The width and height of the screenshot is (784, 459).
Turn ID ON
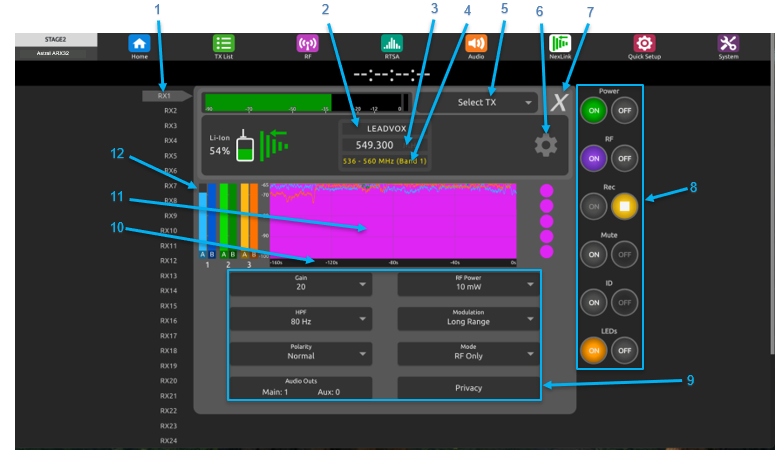(x=594, y=302)
